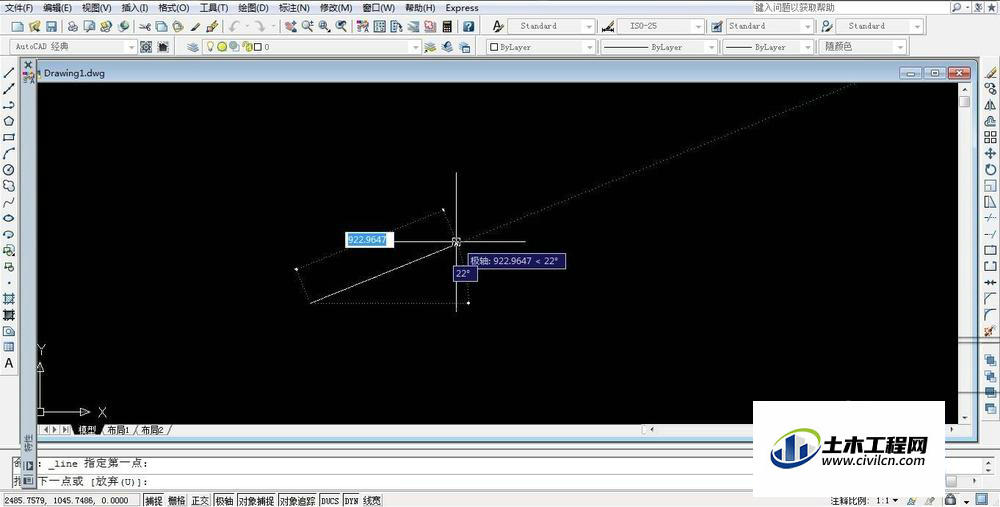This screenshot has width=1000, height=507.
Task: Save the drawing with the floppy icon
Action: [51, 26]
